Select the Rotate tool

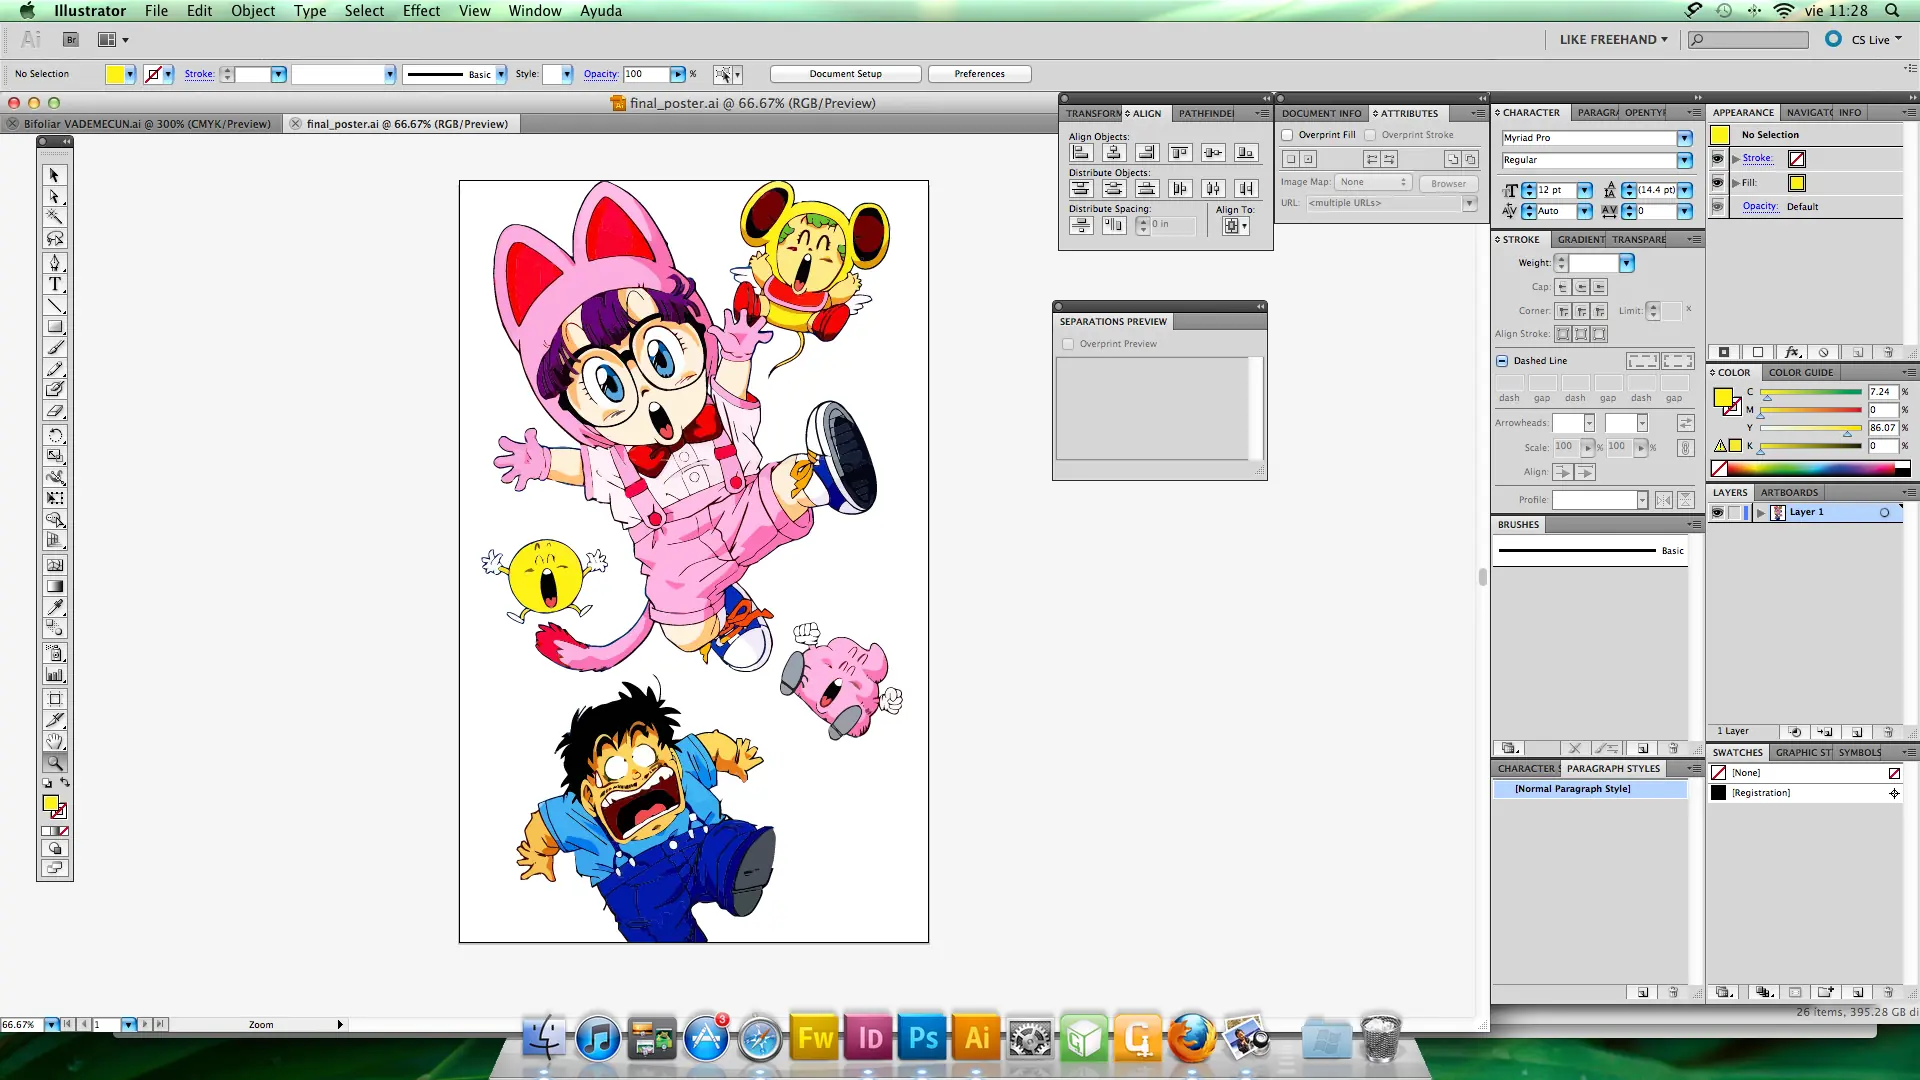tap(55, 435)
